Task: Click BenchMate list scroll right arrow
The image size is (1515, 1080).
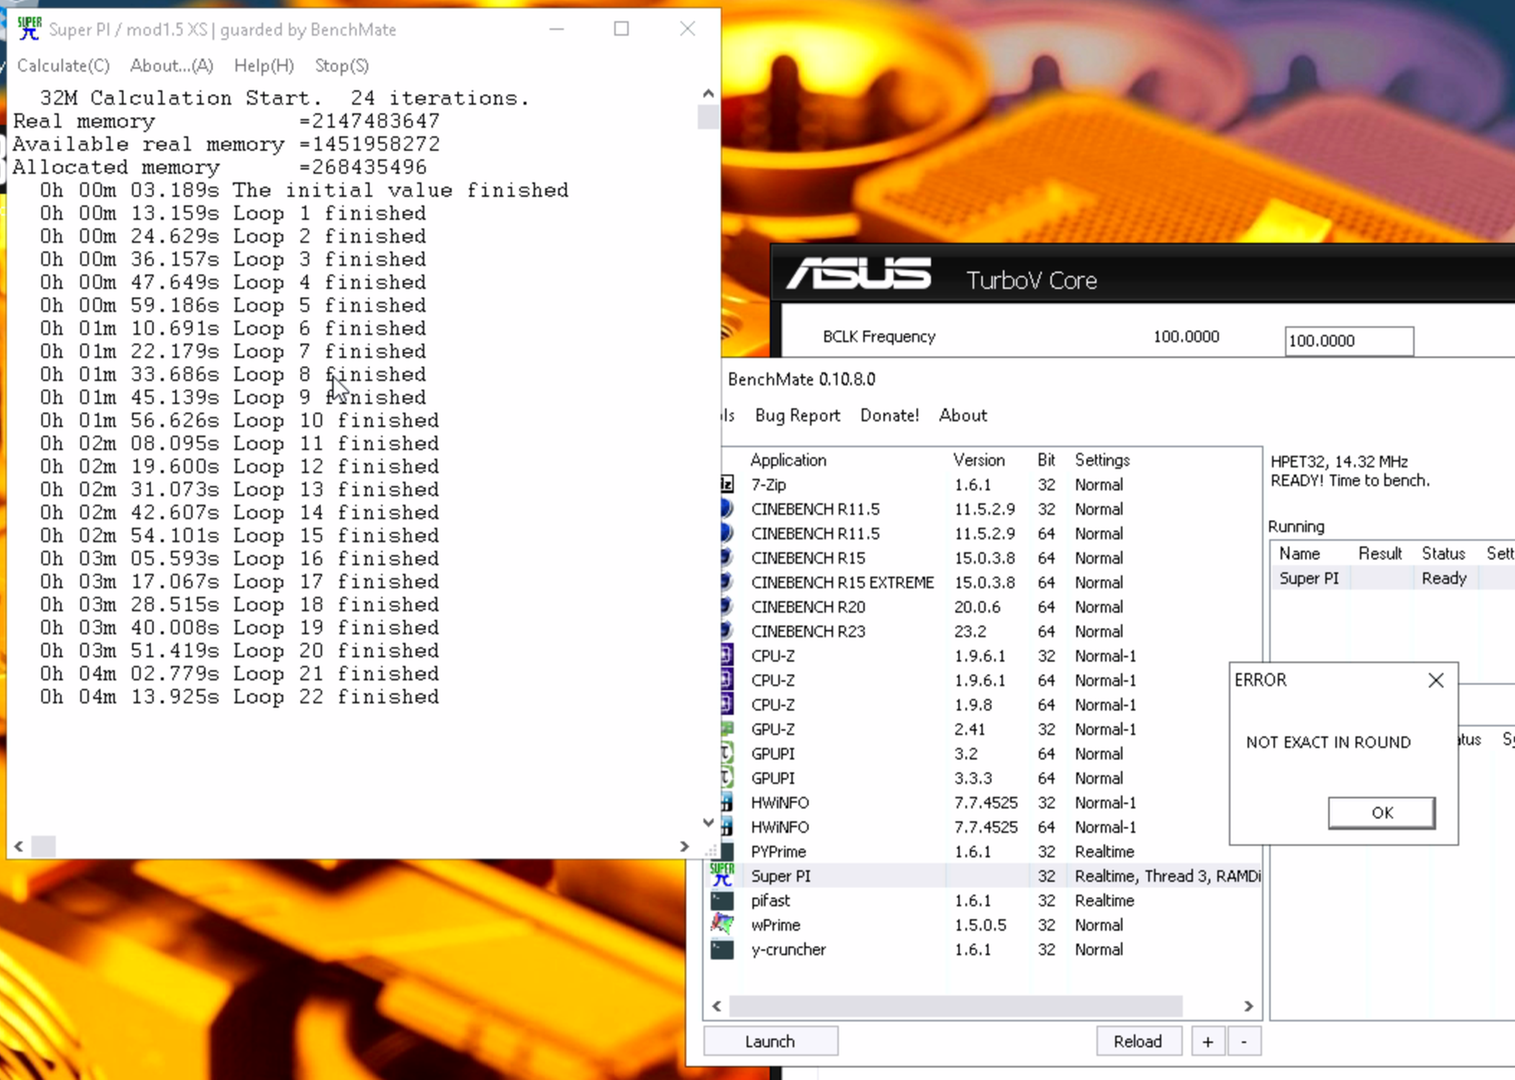Action: click(1248, 1005)
